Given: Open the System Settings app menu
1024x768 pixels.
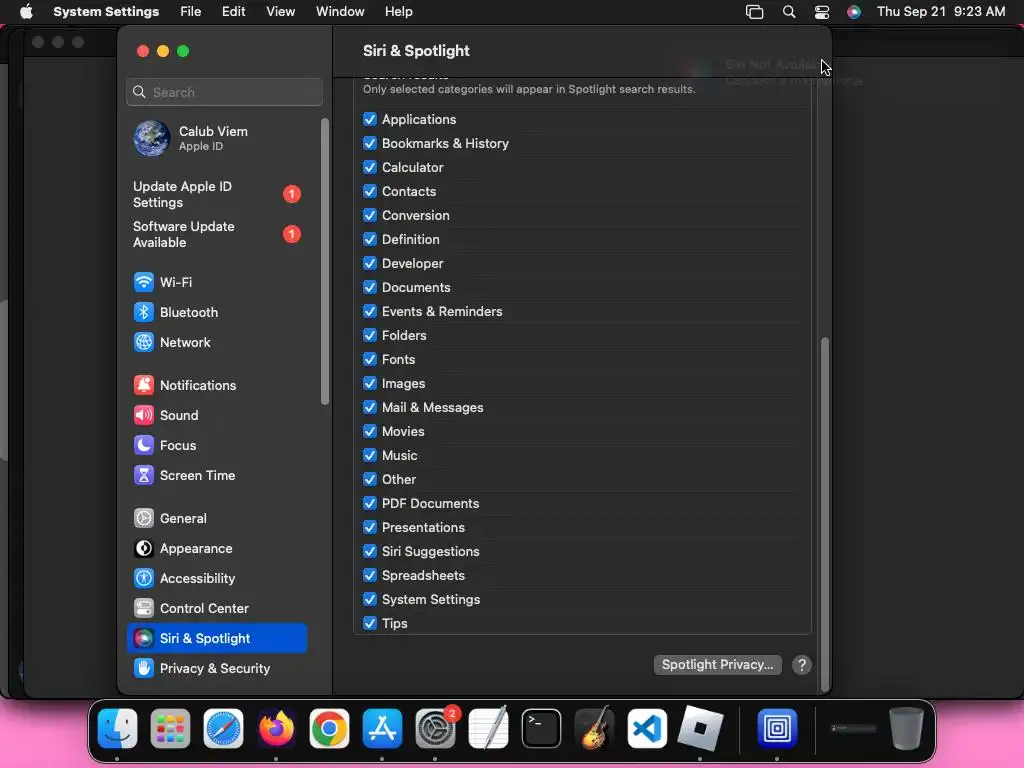Looking at the screenshot, I should 106,12.
